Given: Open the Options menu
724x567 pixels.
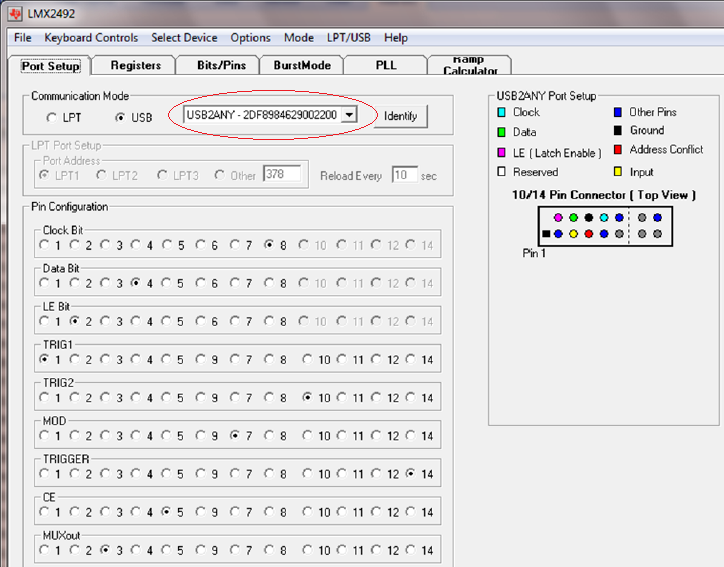Looking at the screenshot, I should pyautogui.click(x=250, y=38).
